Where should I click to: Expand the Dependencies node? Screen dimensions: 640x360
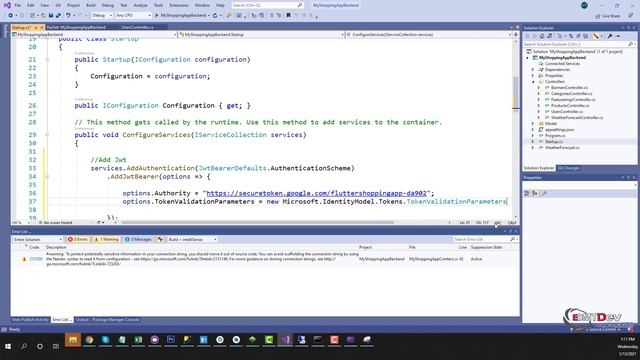pos(533,70)
